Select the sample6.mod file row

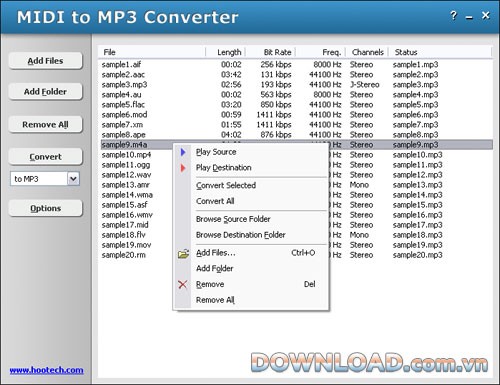(296, 114)
